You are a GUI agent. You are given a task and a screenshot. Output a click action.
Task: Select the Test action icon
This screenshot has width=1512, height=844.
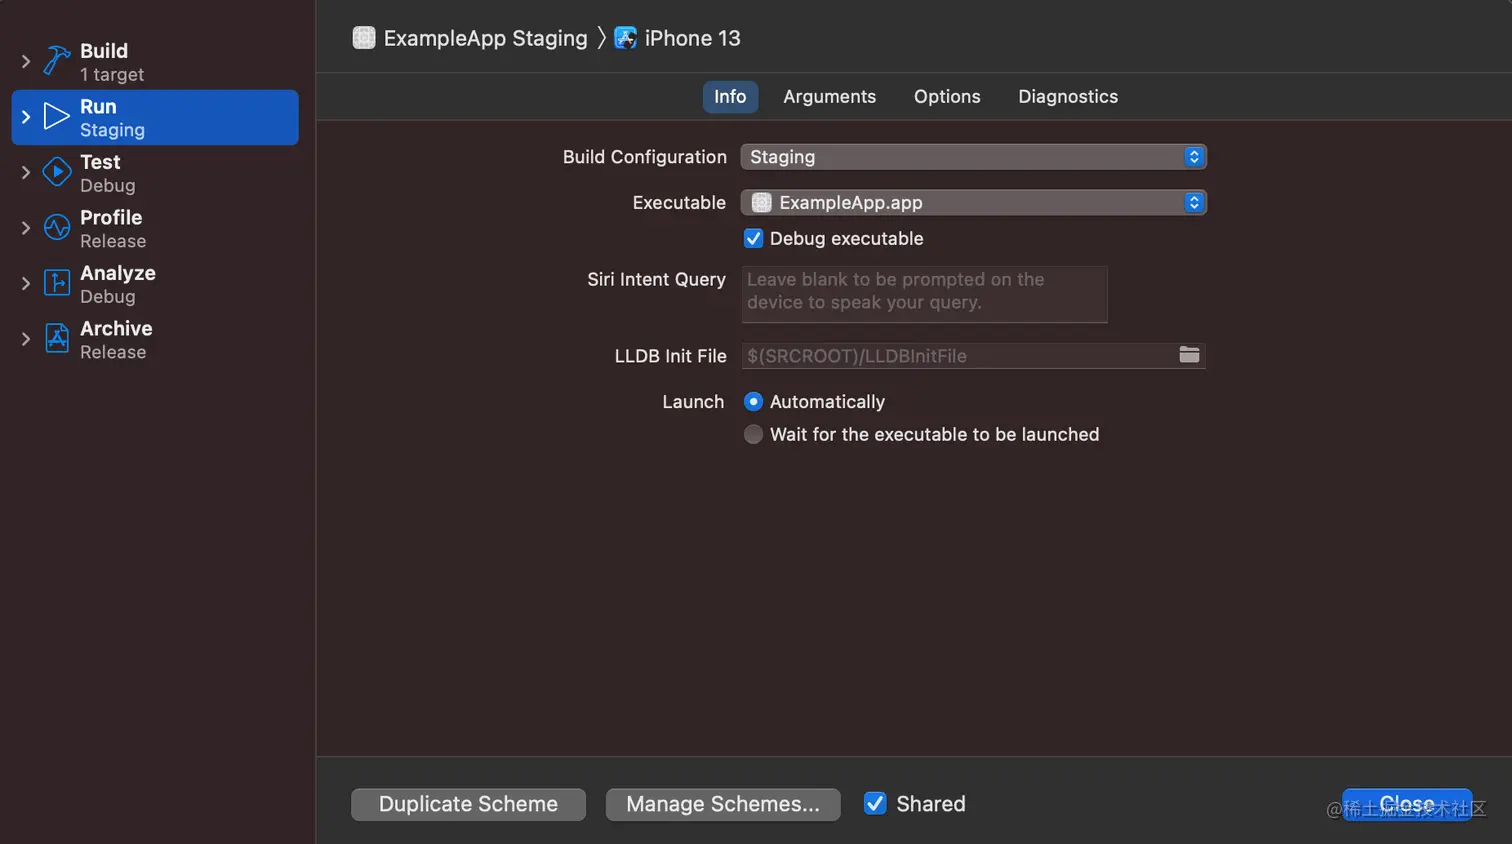(57, 173)
